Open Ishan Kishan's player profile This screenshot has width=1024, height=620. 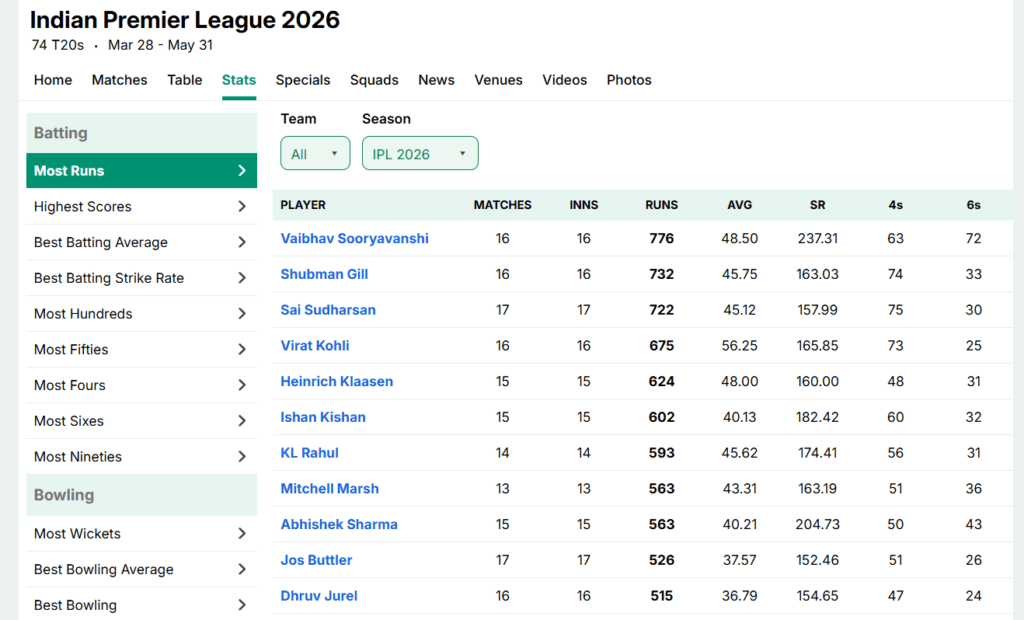(323, 417)
